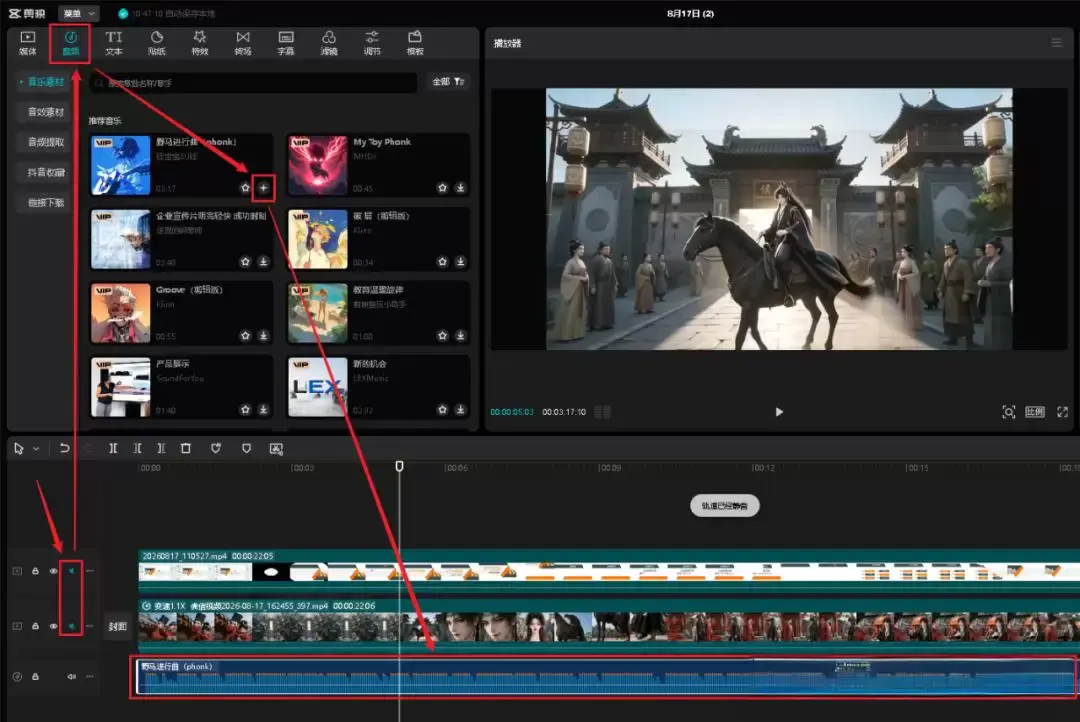The height and width of the screenshot is (722, 1080).
Task: Trim the clip left of playhead
Action: tap(137, 448)
